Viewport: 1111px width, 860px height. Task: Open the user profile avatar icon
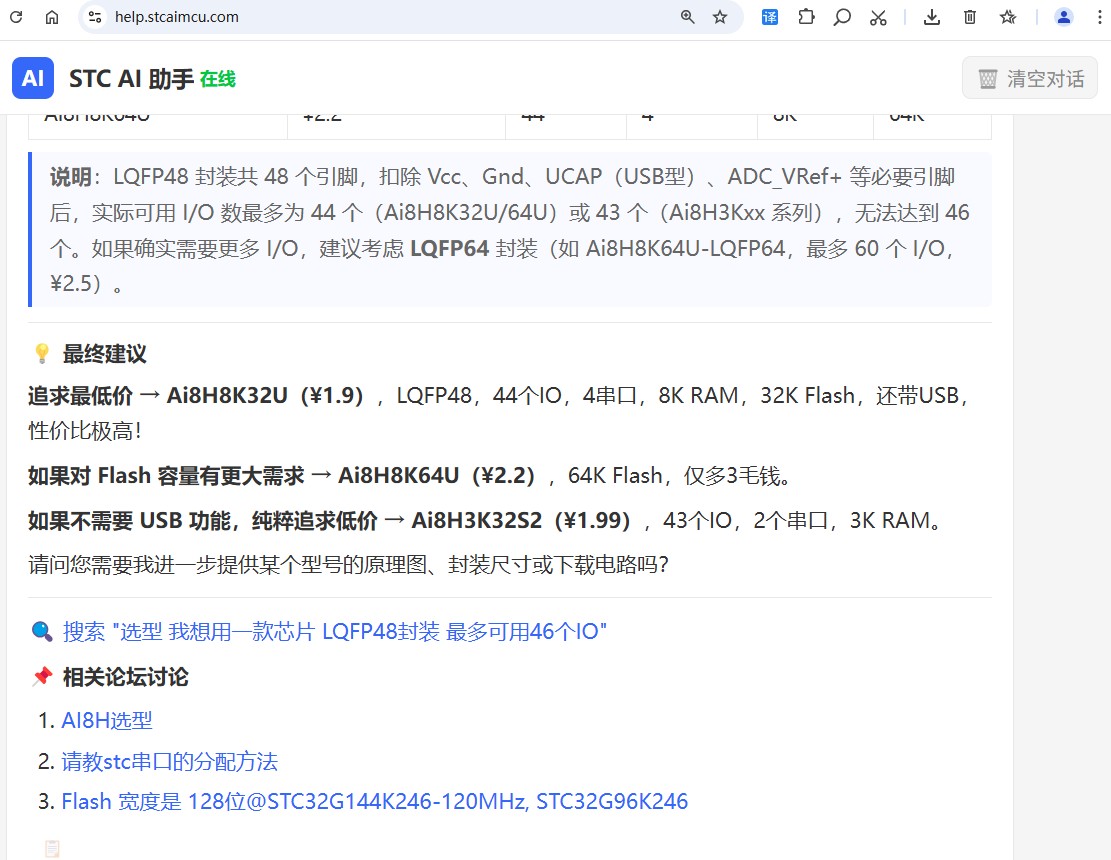click(x=1064, y=17)
